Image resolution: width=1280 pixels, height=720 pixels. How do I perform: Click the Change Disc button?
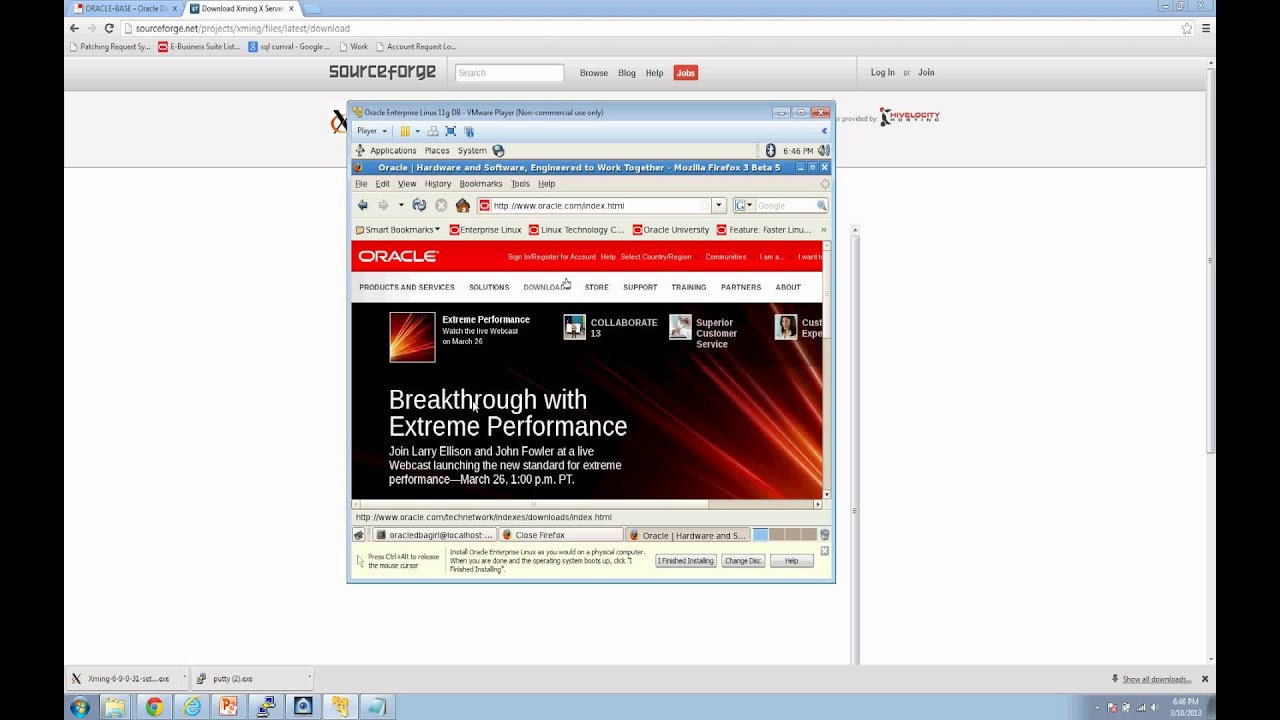tap(743, 561)
